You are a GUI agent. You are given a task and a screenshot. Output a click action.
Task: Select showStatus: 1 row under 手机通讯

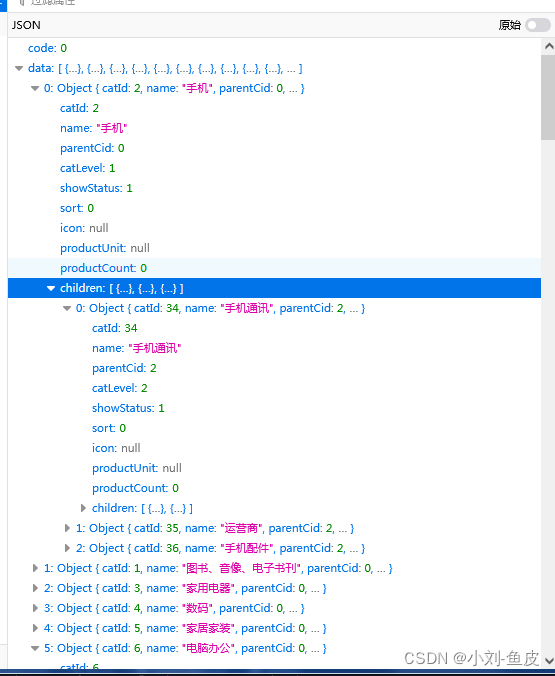[x=274, y=408]
